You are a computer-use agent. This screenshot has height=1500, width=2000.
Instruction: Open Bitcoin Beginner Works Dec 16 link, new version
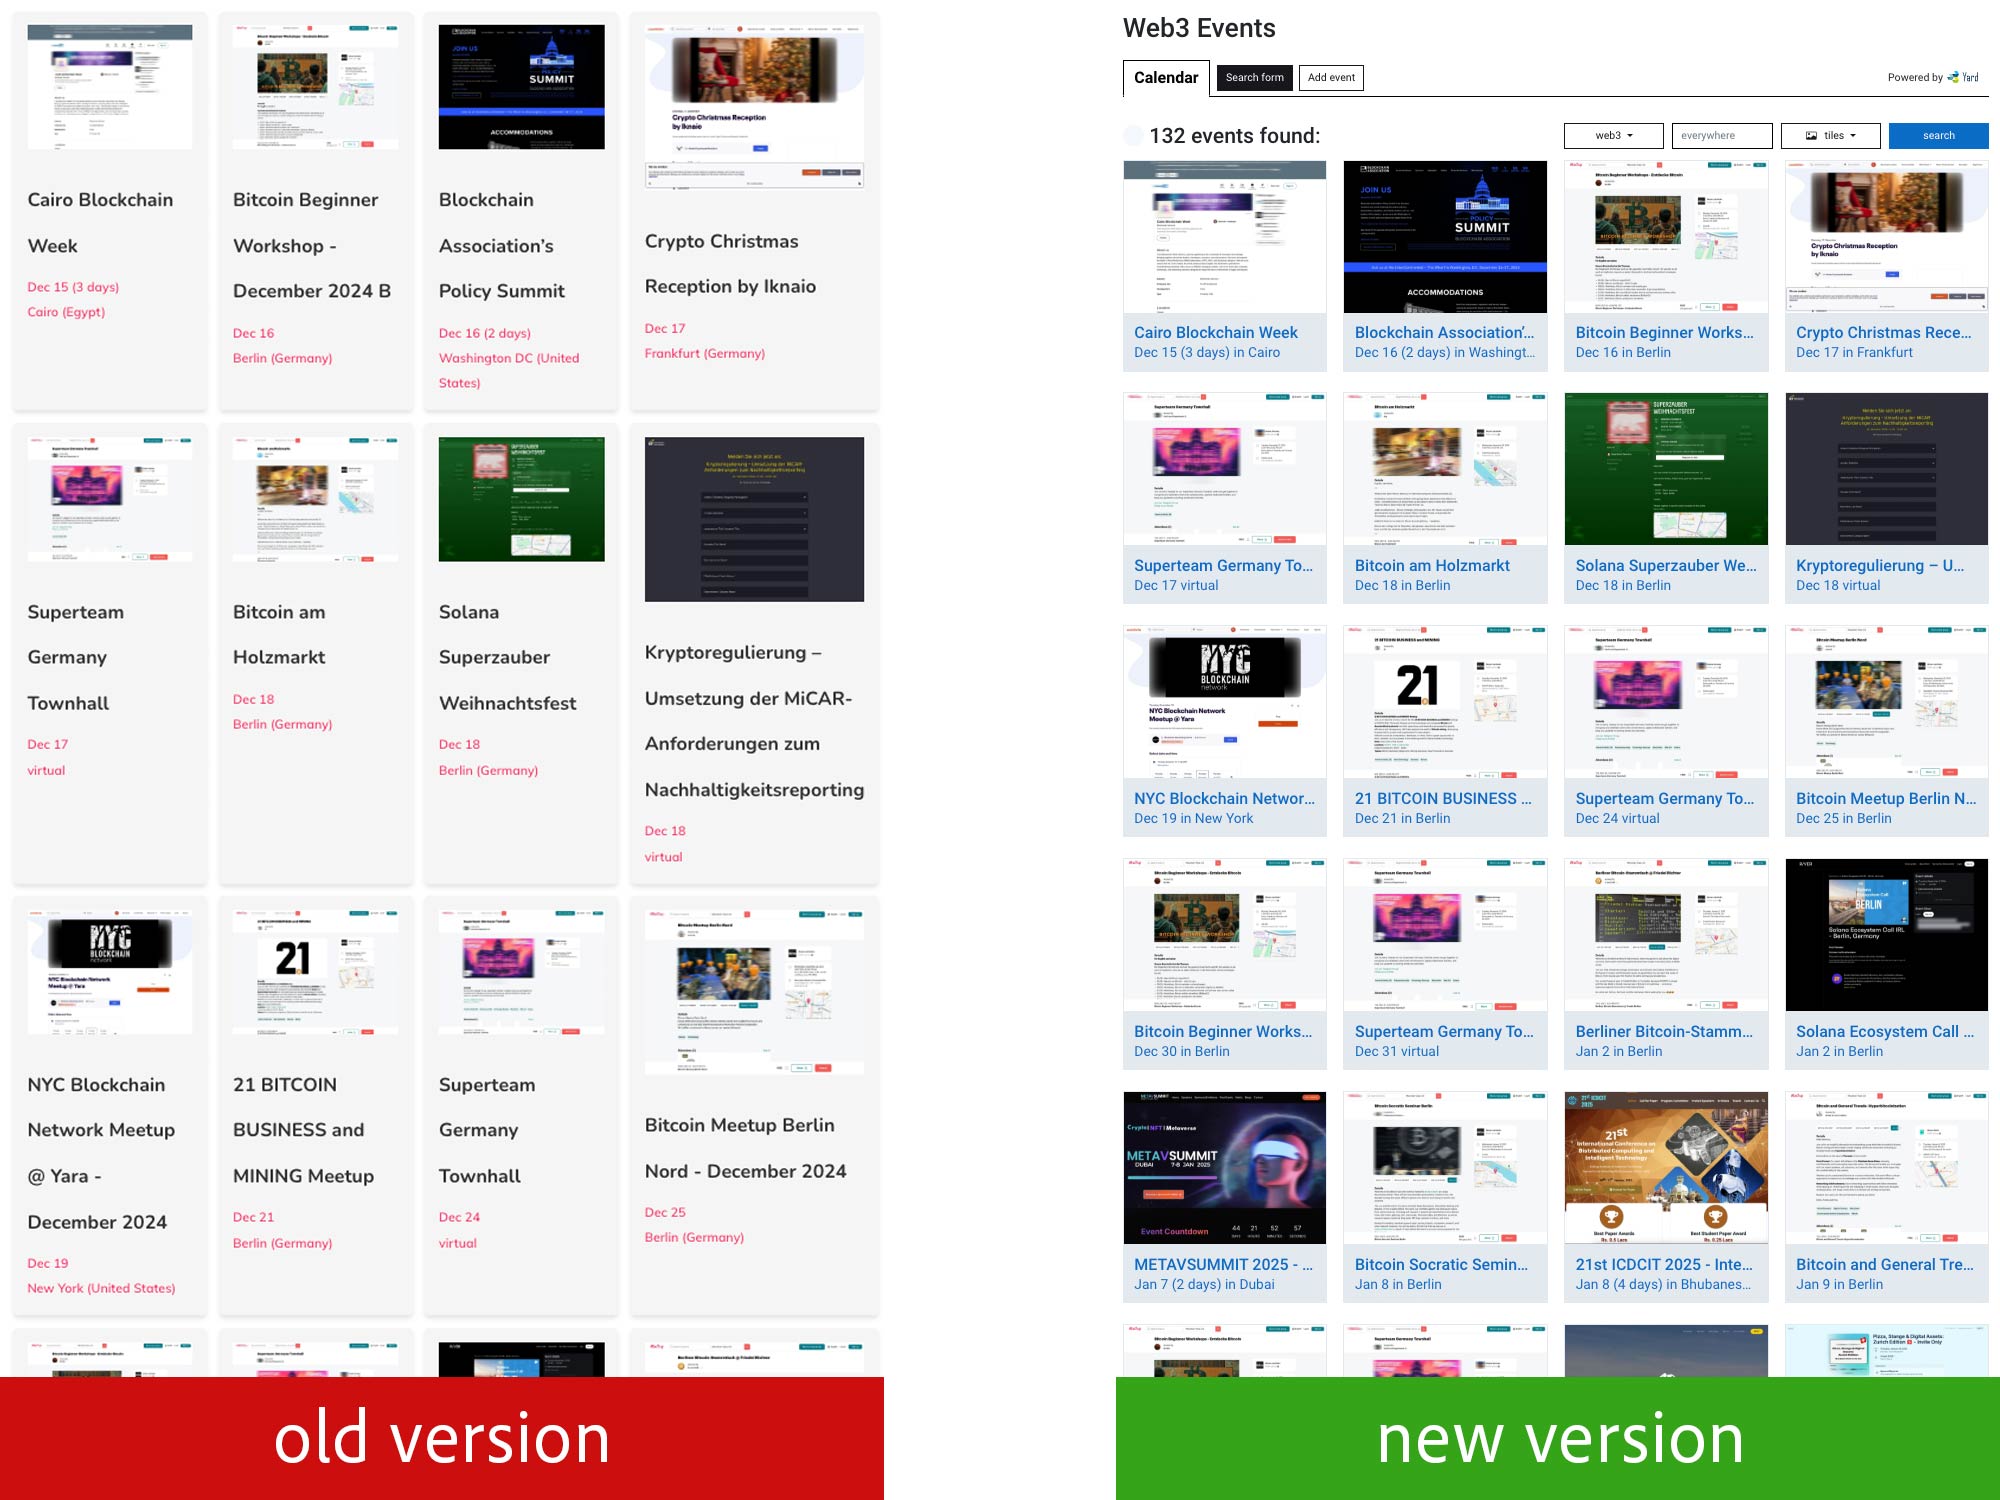pos(1664,332)
